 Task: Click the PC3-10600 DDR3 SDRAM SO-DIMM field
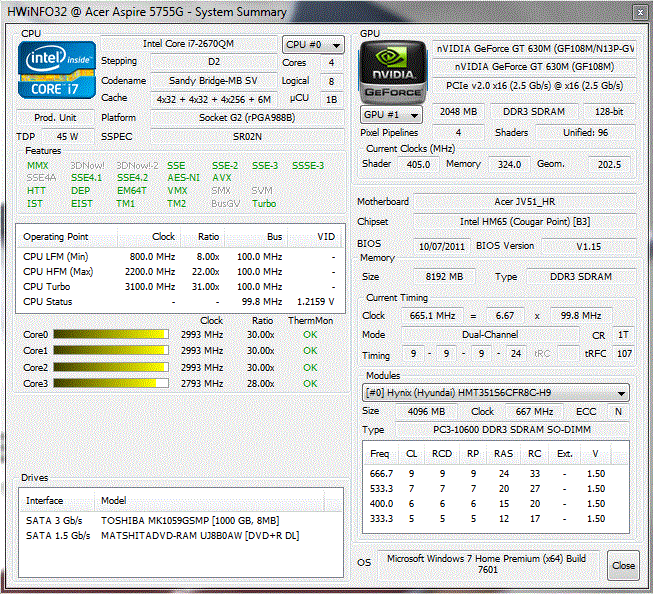(x=512, y=429)
